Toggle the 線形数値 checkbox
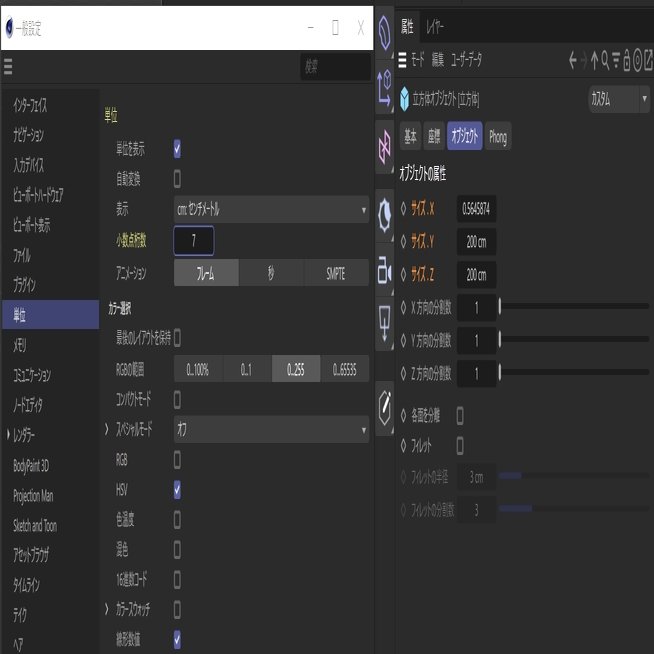 [x=177, y=639]
